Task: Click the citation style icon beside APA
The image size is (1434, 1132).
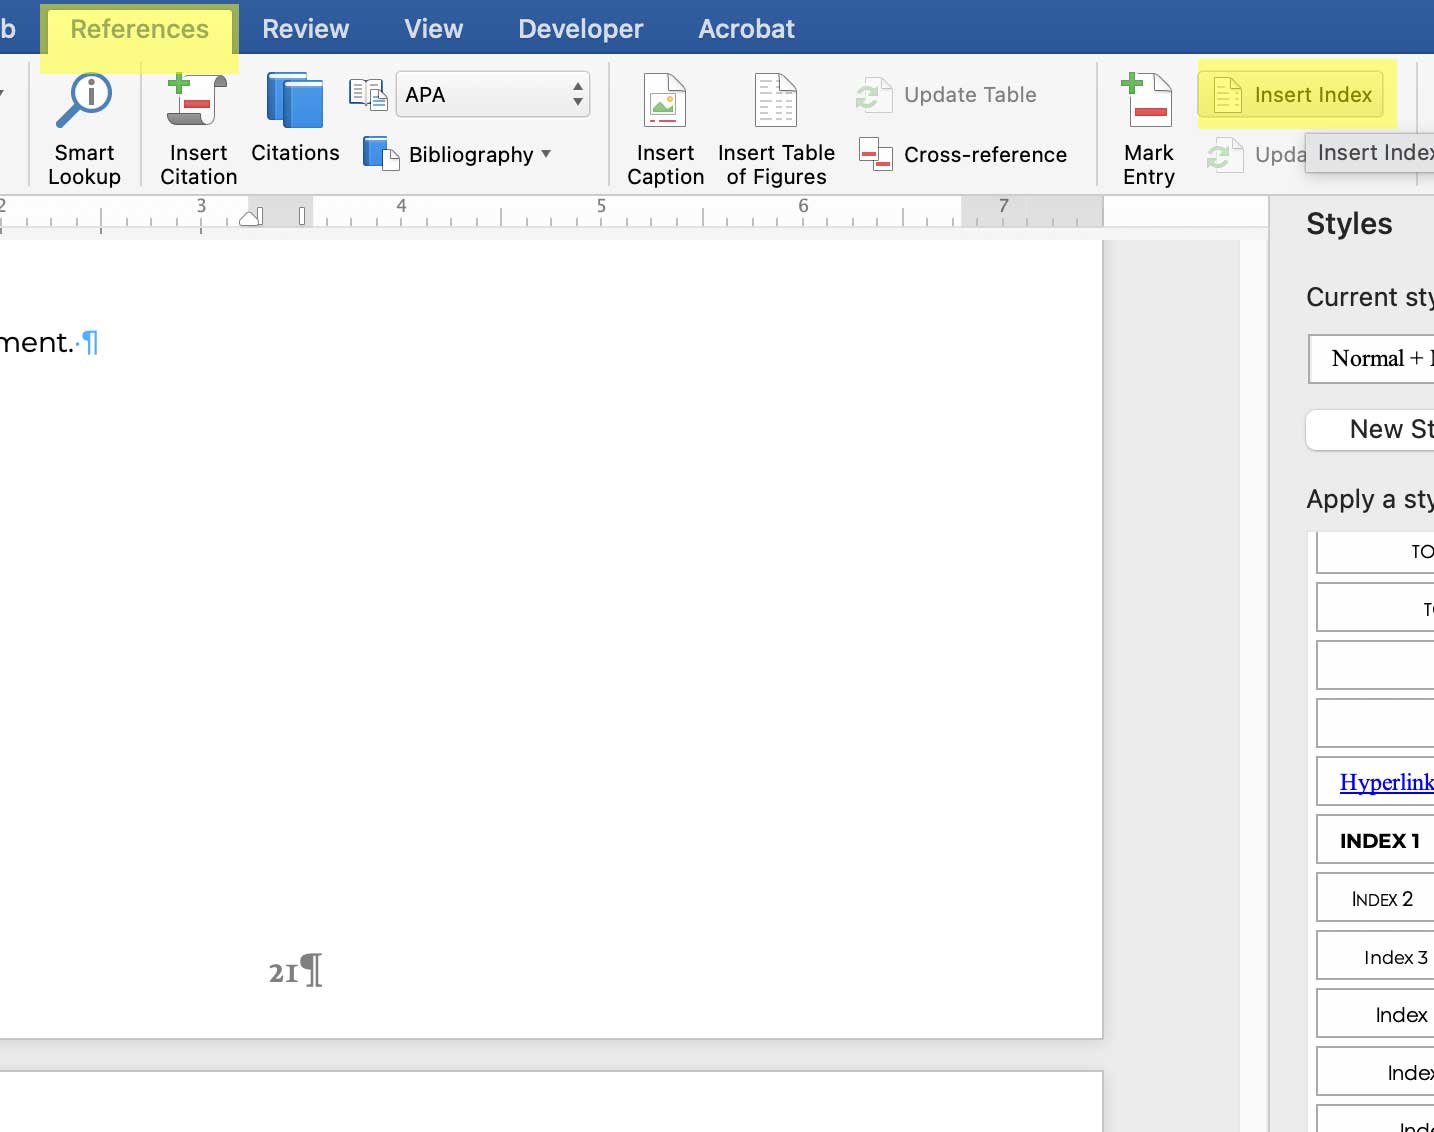Action: tap(368, 95)
